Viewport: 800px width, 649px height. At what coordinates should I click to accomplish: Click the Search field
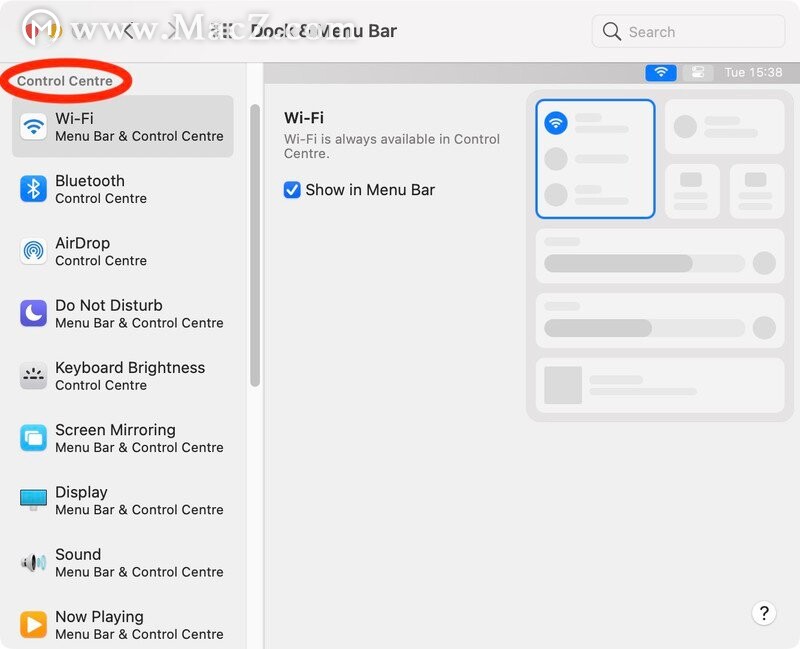pyautogui.click(x=688, y=32)
